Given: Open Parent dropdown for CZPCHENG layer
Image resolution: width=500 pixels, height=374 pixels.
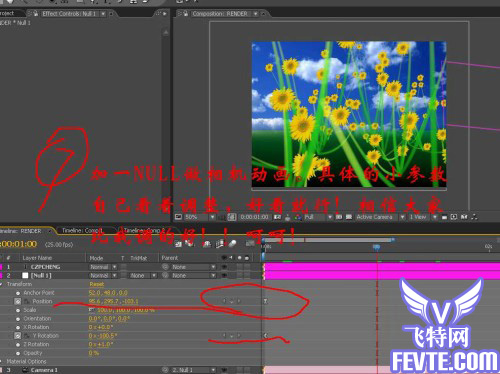Looking at the screenshot, I should pos(193,267).
